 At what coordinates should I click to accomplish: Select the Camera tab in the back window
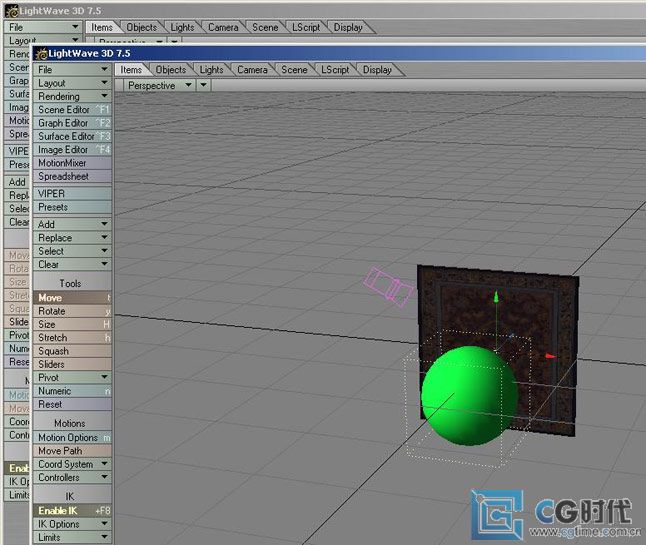click(x=223, y=27)
